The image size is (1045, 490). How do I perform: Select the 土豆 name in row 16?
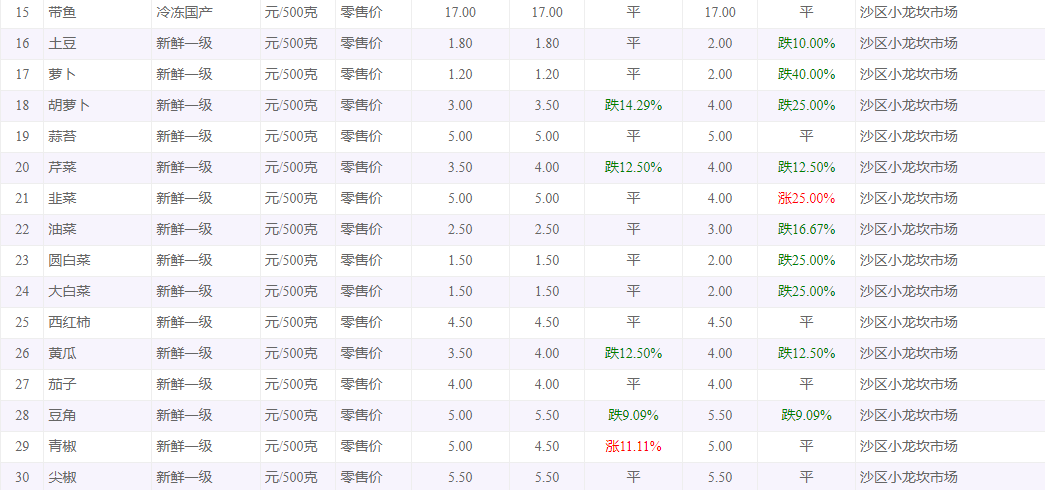pos(62,44)
